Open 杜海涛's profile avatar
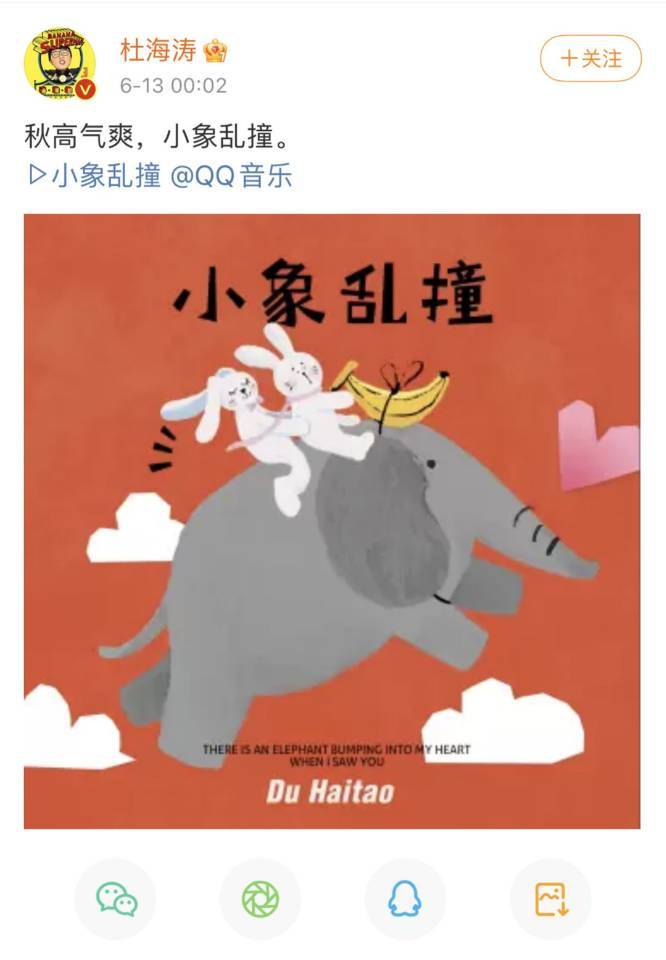Viewport: 666px width, 960px height. pyautogui.click(x=59, y=63)
